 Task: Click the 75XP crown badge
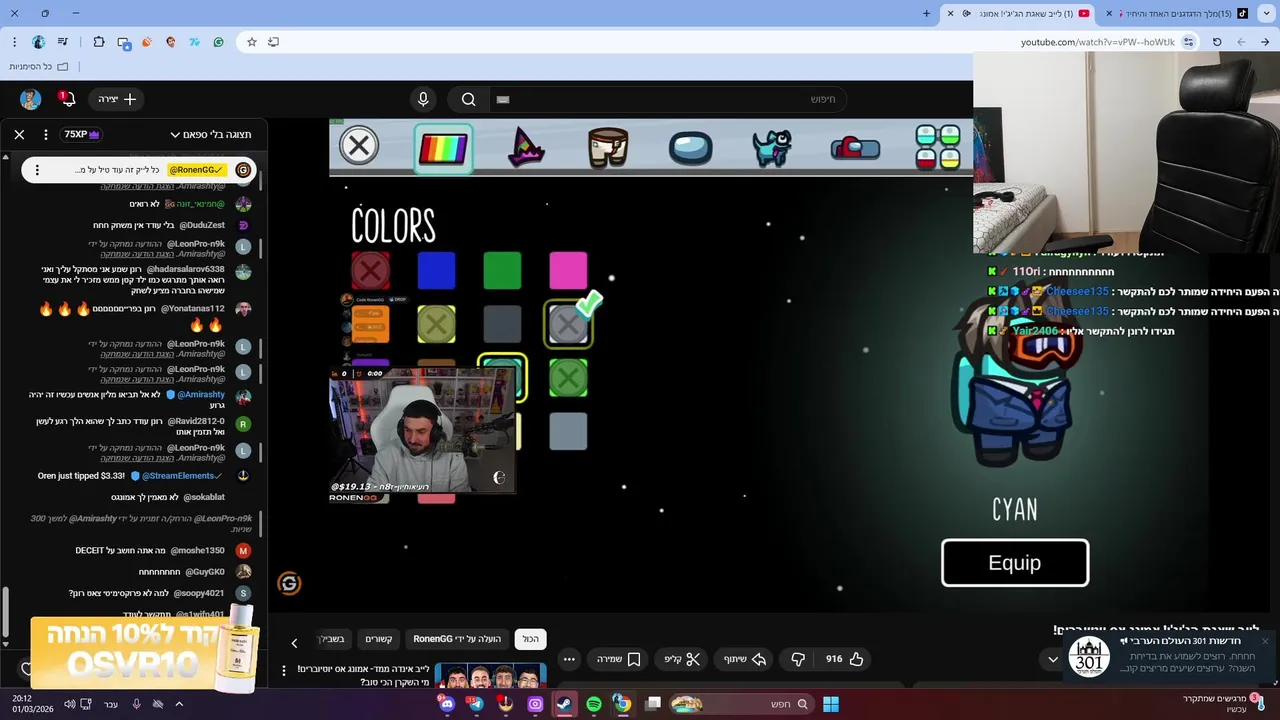tap(81, 134)
